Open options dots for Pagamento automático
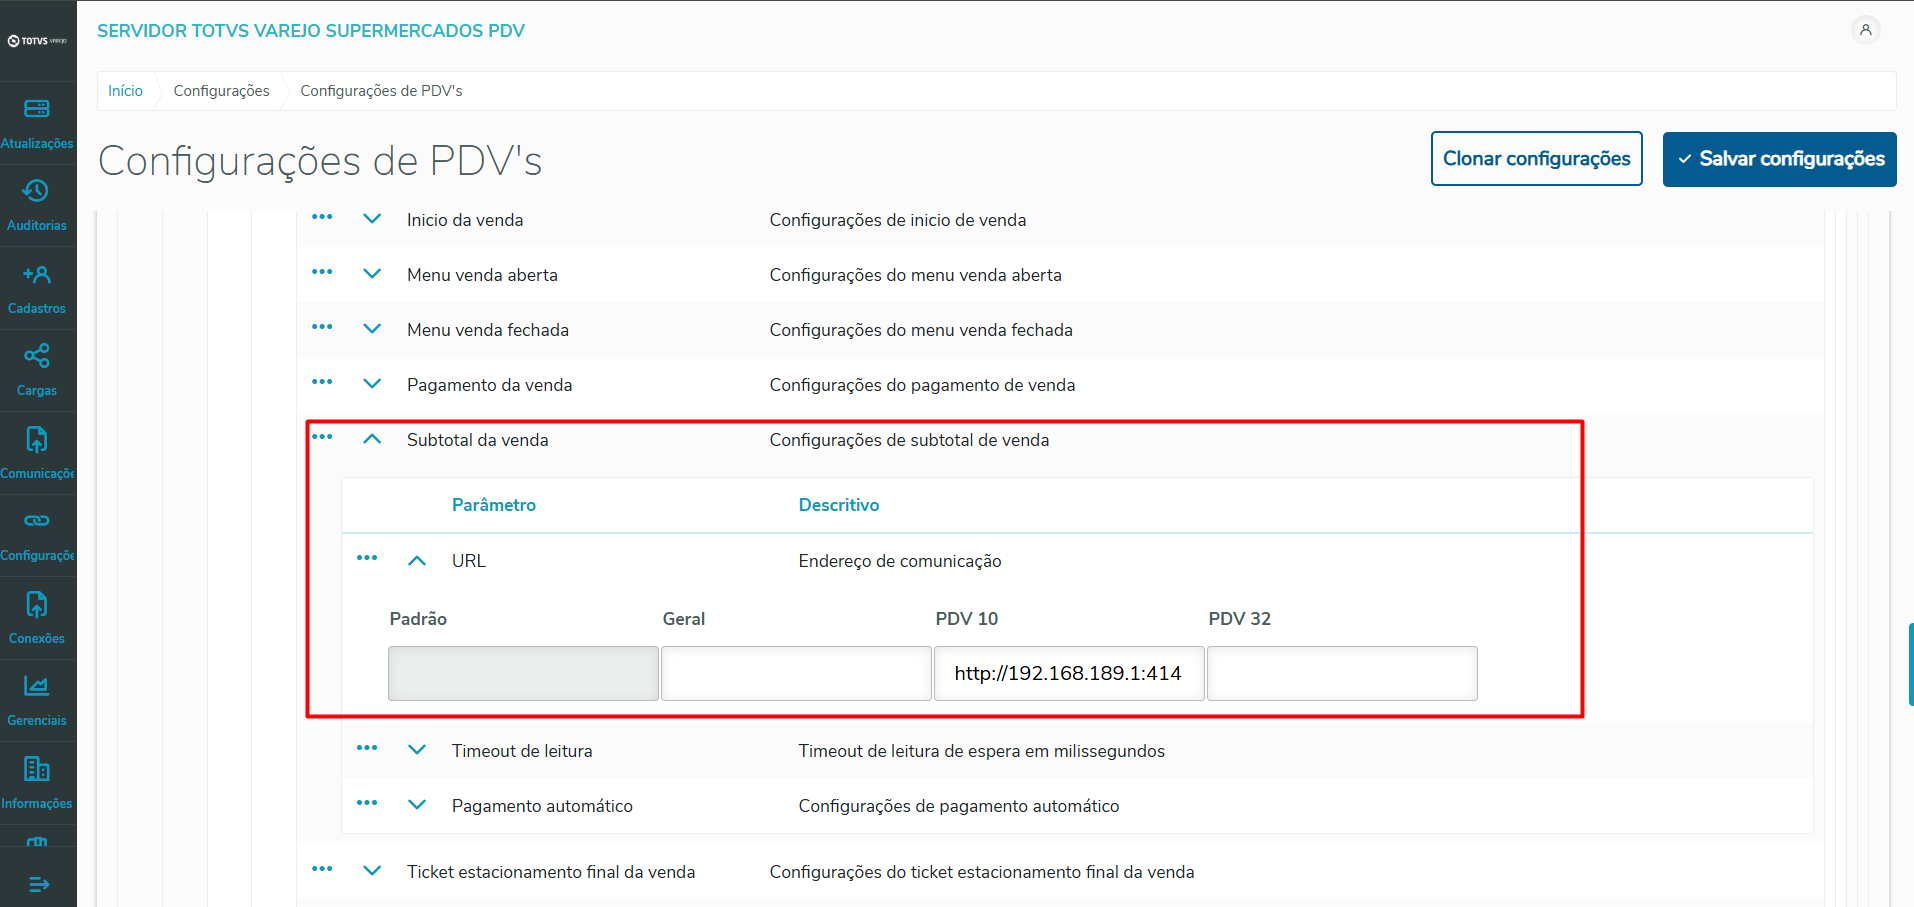 (367, 803)
